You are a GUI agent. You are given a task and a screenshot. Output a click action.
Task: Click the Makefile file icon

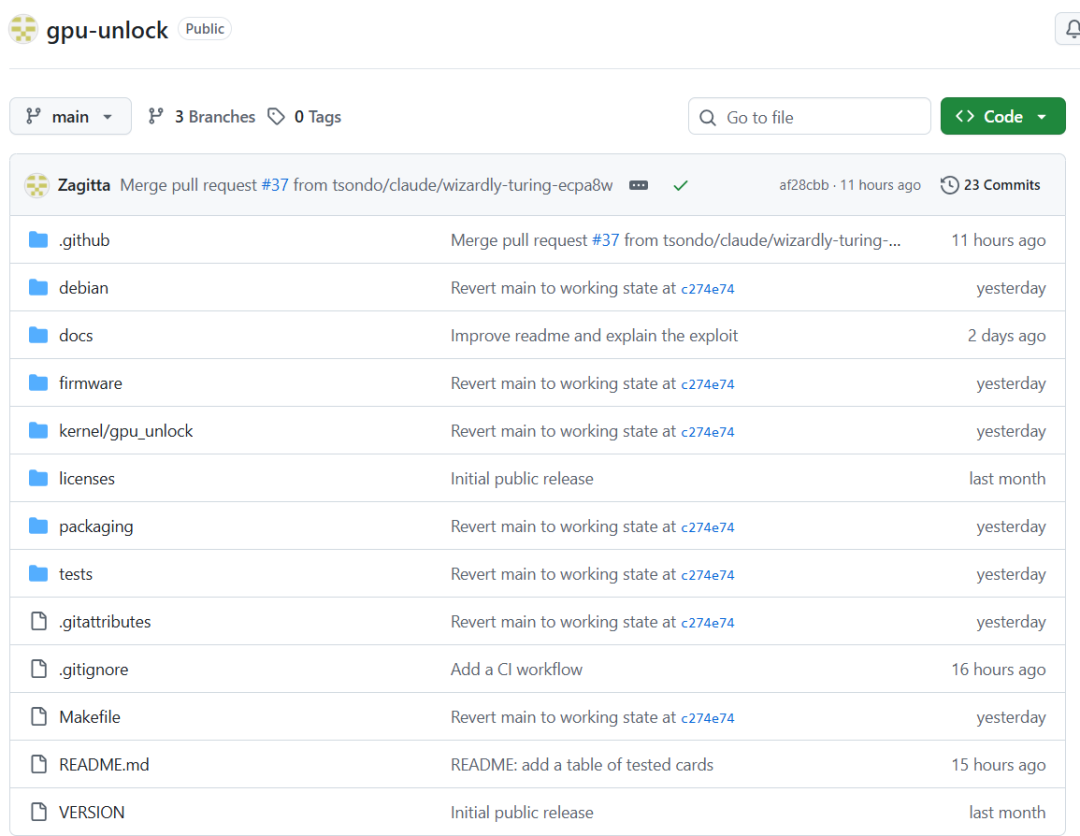point(39,717)
